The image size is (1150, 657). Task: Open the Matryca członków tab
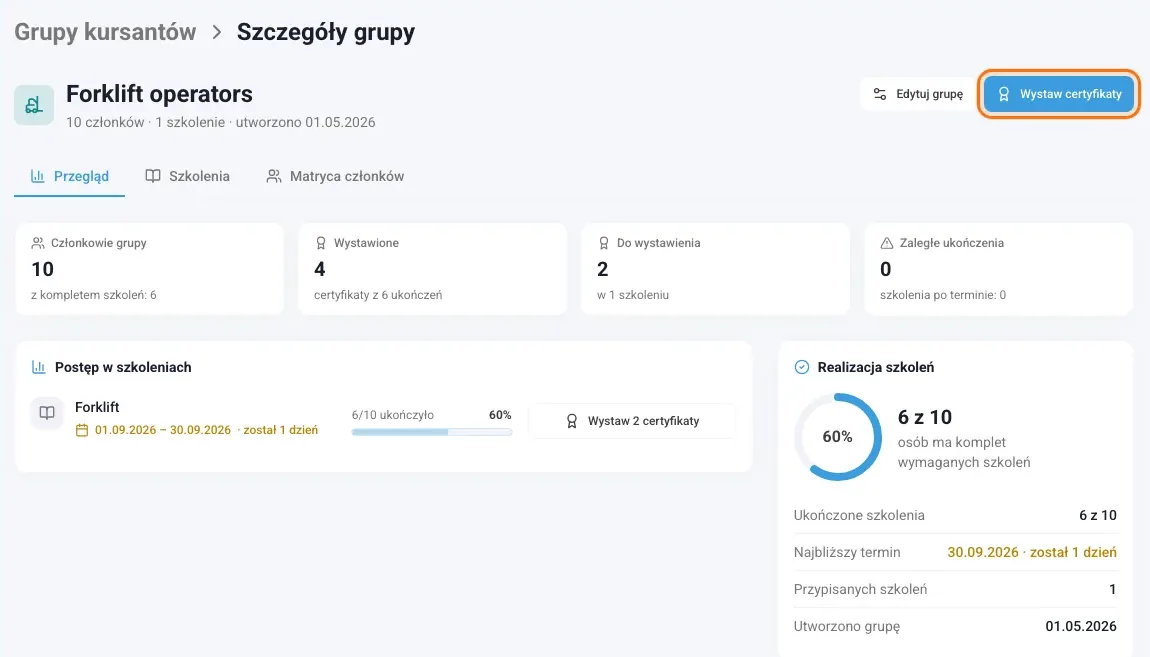(x=335, y=176)
